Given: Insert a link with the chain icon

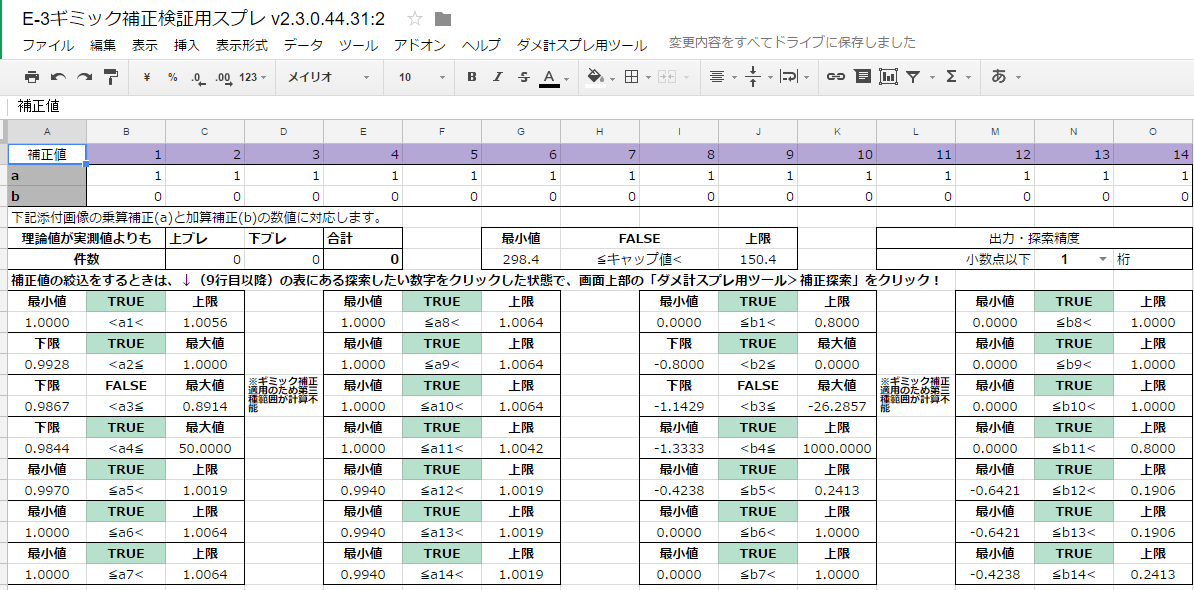Looking at the screenshot, I should (x=835, y=77).
